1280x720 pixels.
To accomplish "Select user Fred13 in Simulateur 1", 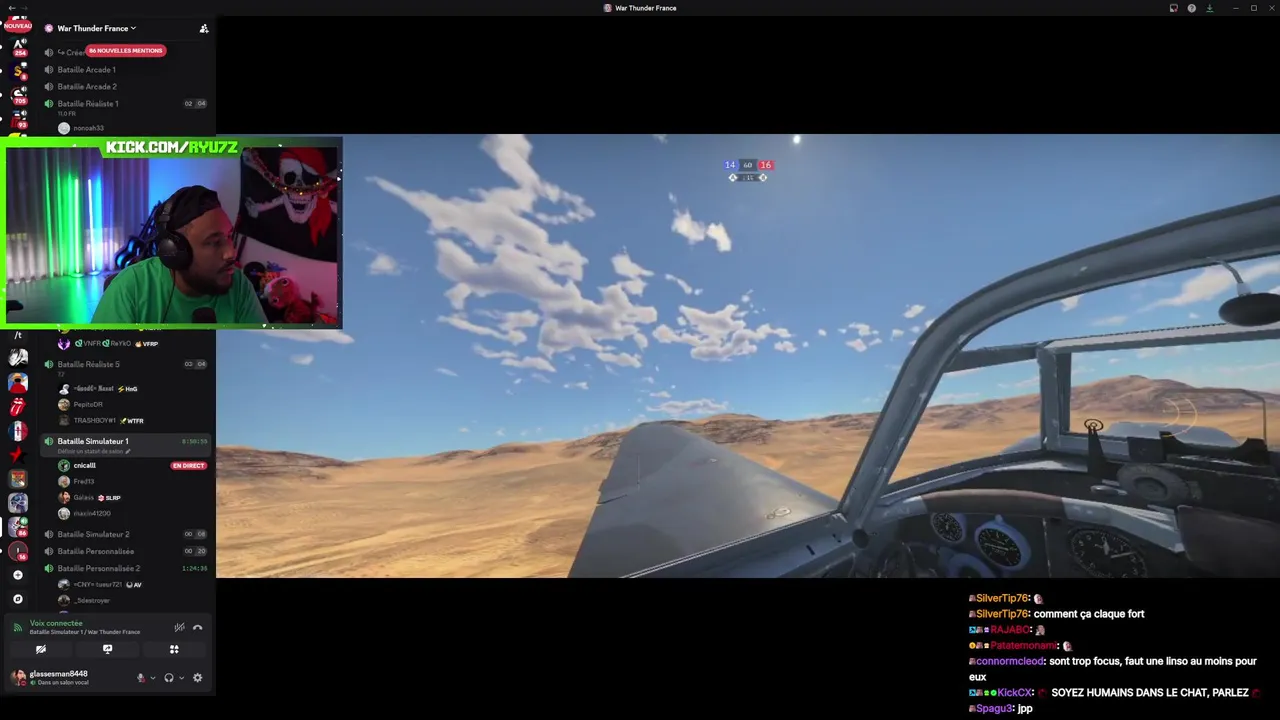I will pyautogui.click(x=84, y=481).
